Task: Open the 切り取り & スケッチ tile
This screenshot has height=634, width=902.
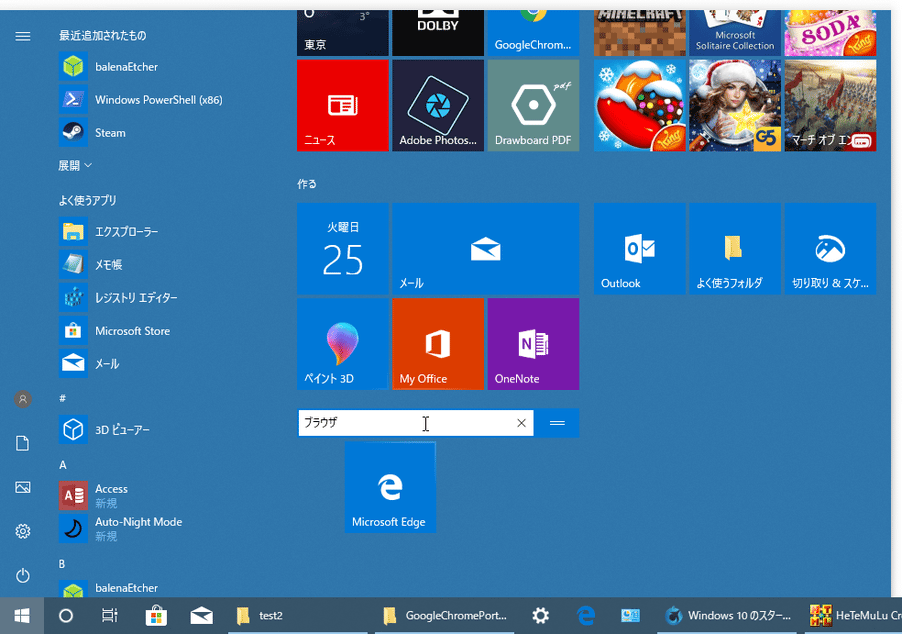Action: (x=830, y=249)
